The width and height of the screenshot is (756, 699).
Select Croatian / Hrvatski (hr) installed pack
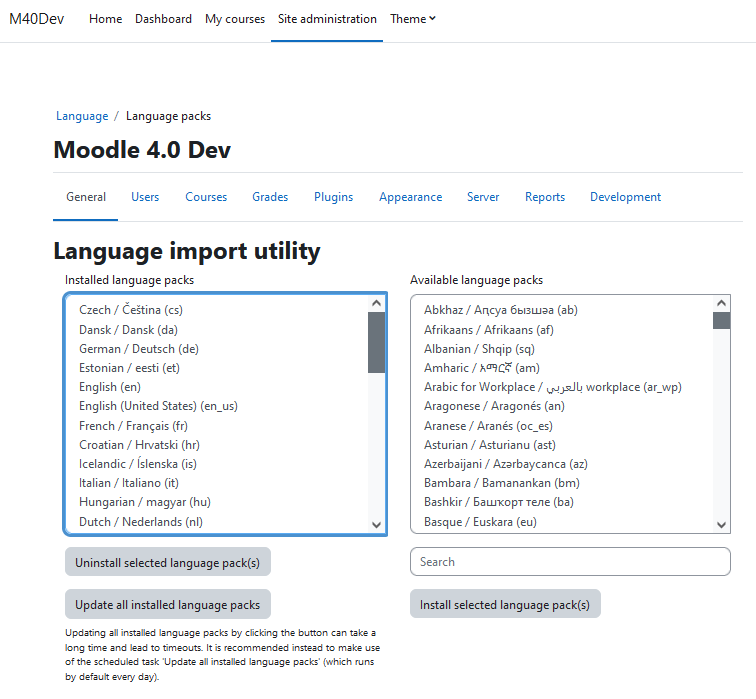pos(217,445)
